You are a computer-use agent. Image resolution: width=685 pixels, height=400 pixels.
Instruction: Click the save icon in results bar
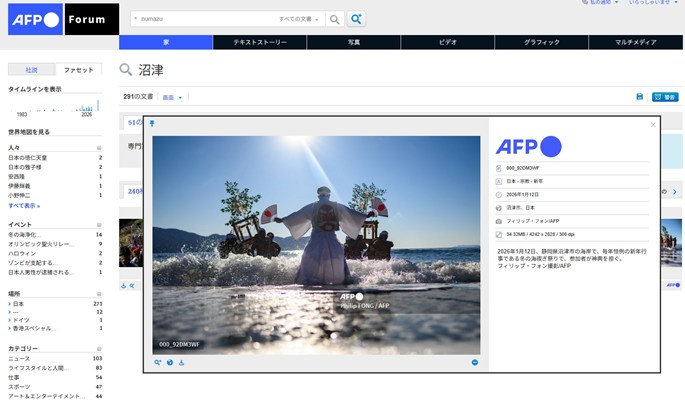(x=640, y=97)
